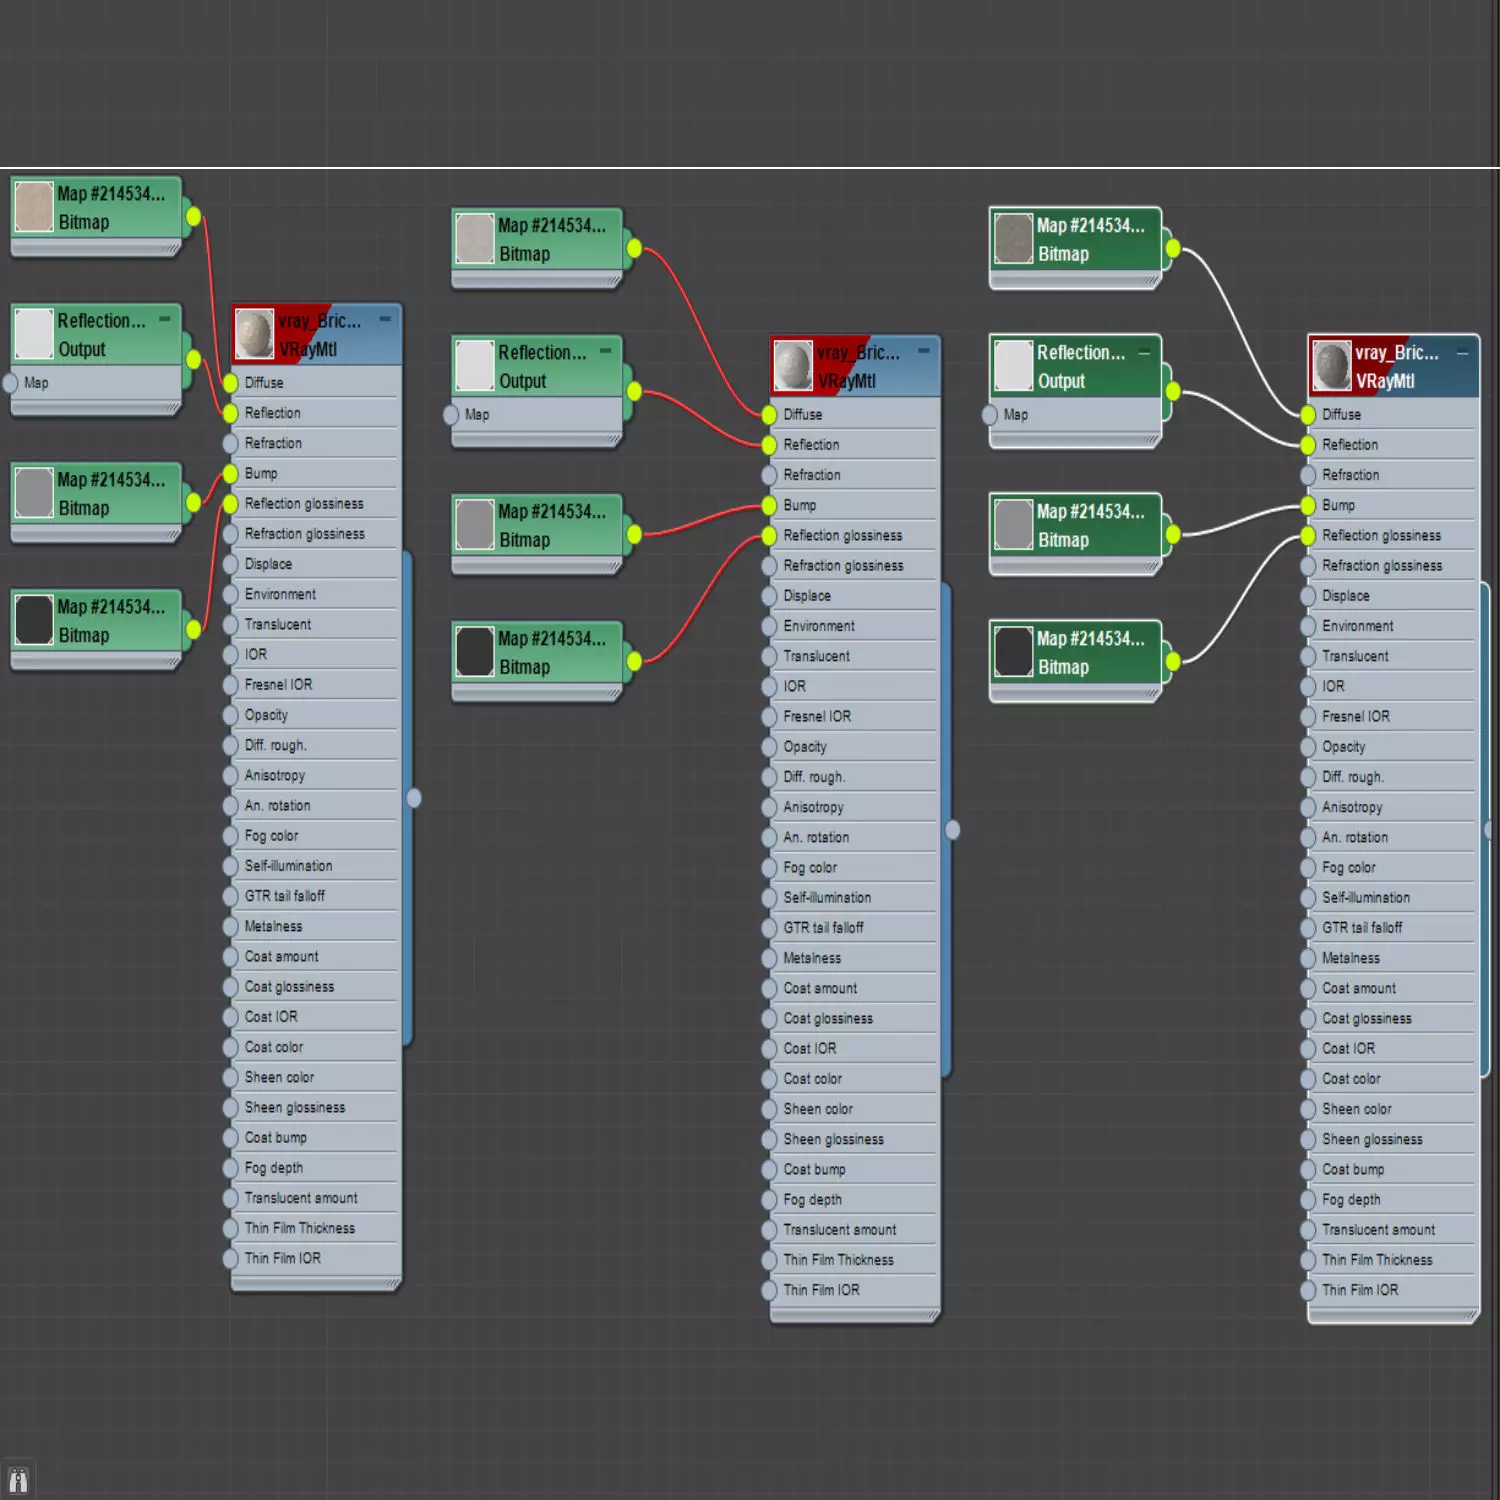Collapse the middle vray_Bric VRayMtl node

pos(924,351)
